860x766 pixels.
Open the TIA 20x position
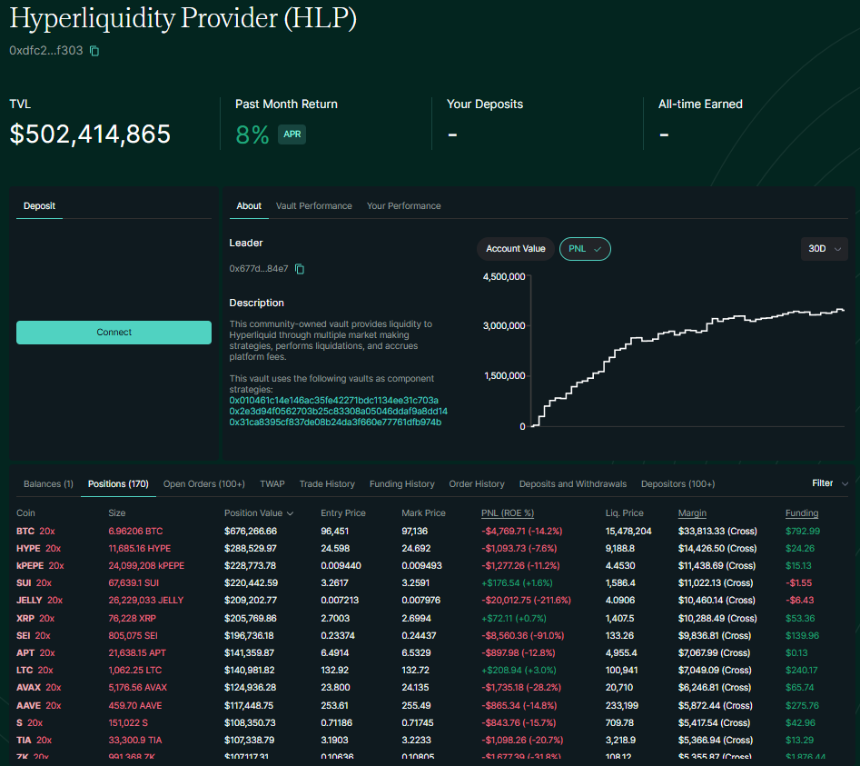click(34, 740)
